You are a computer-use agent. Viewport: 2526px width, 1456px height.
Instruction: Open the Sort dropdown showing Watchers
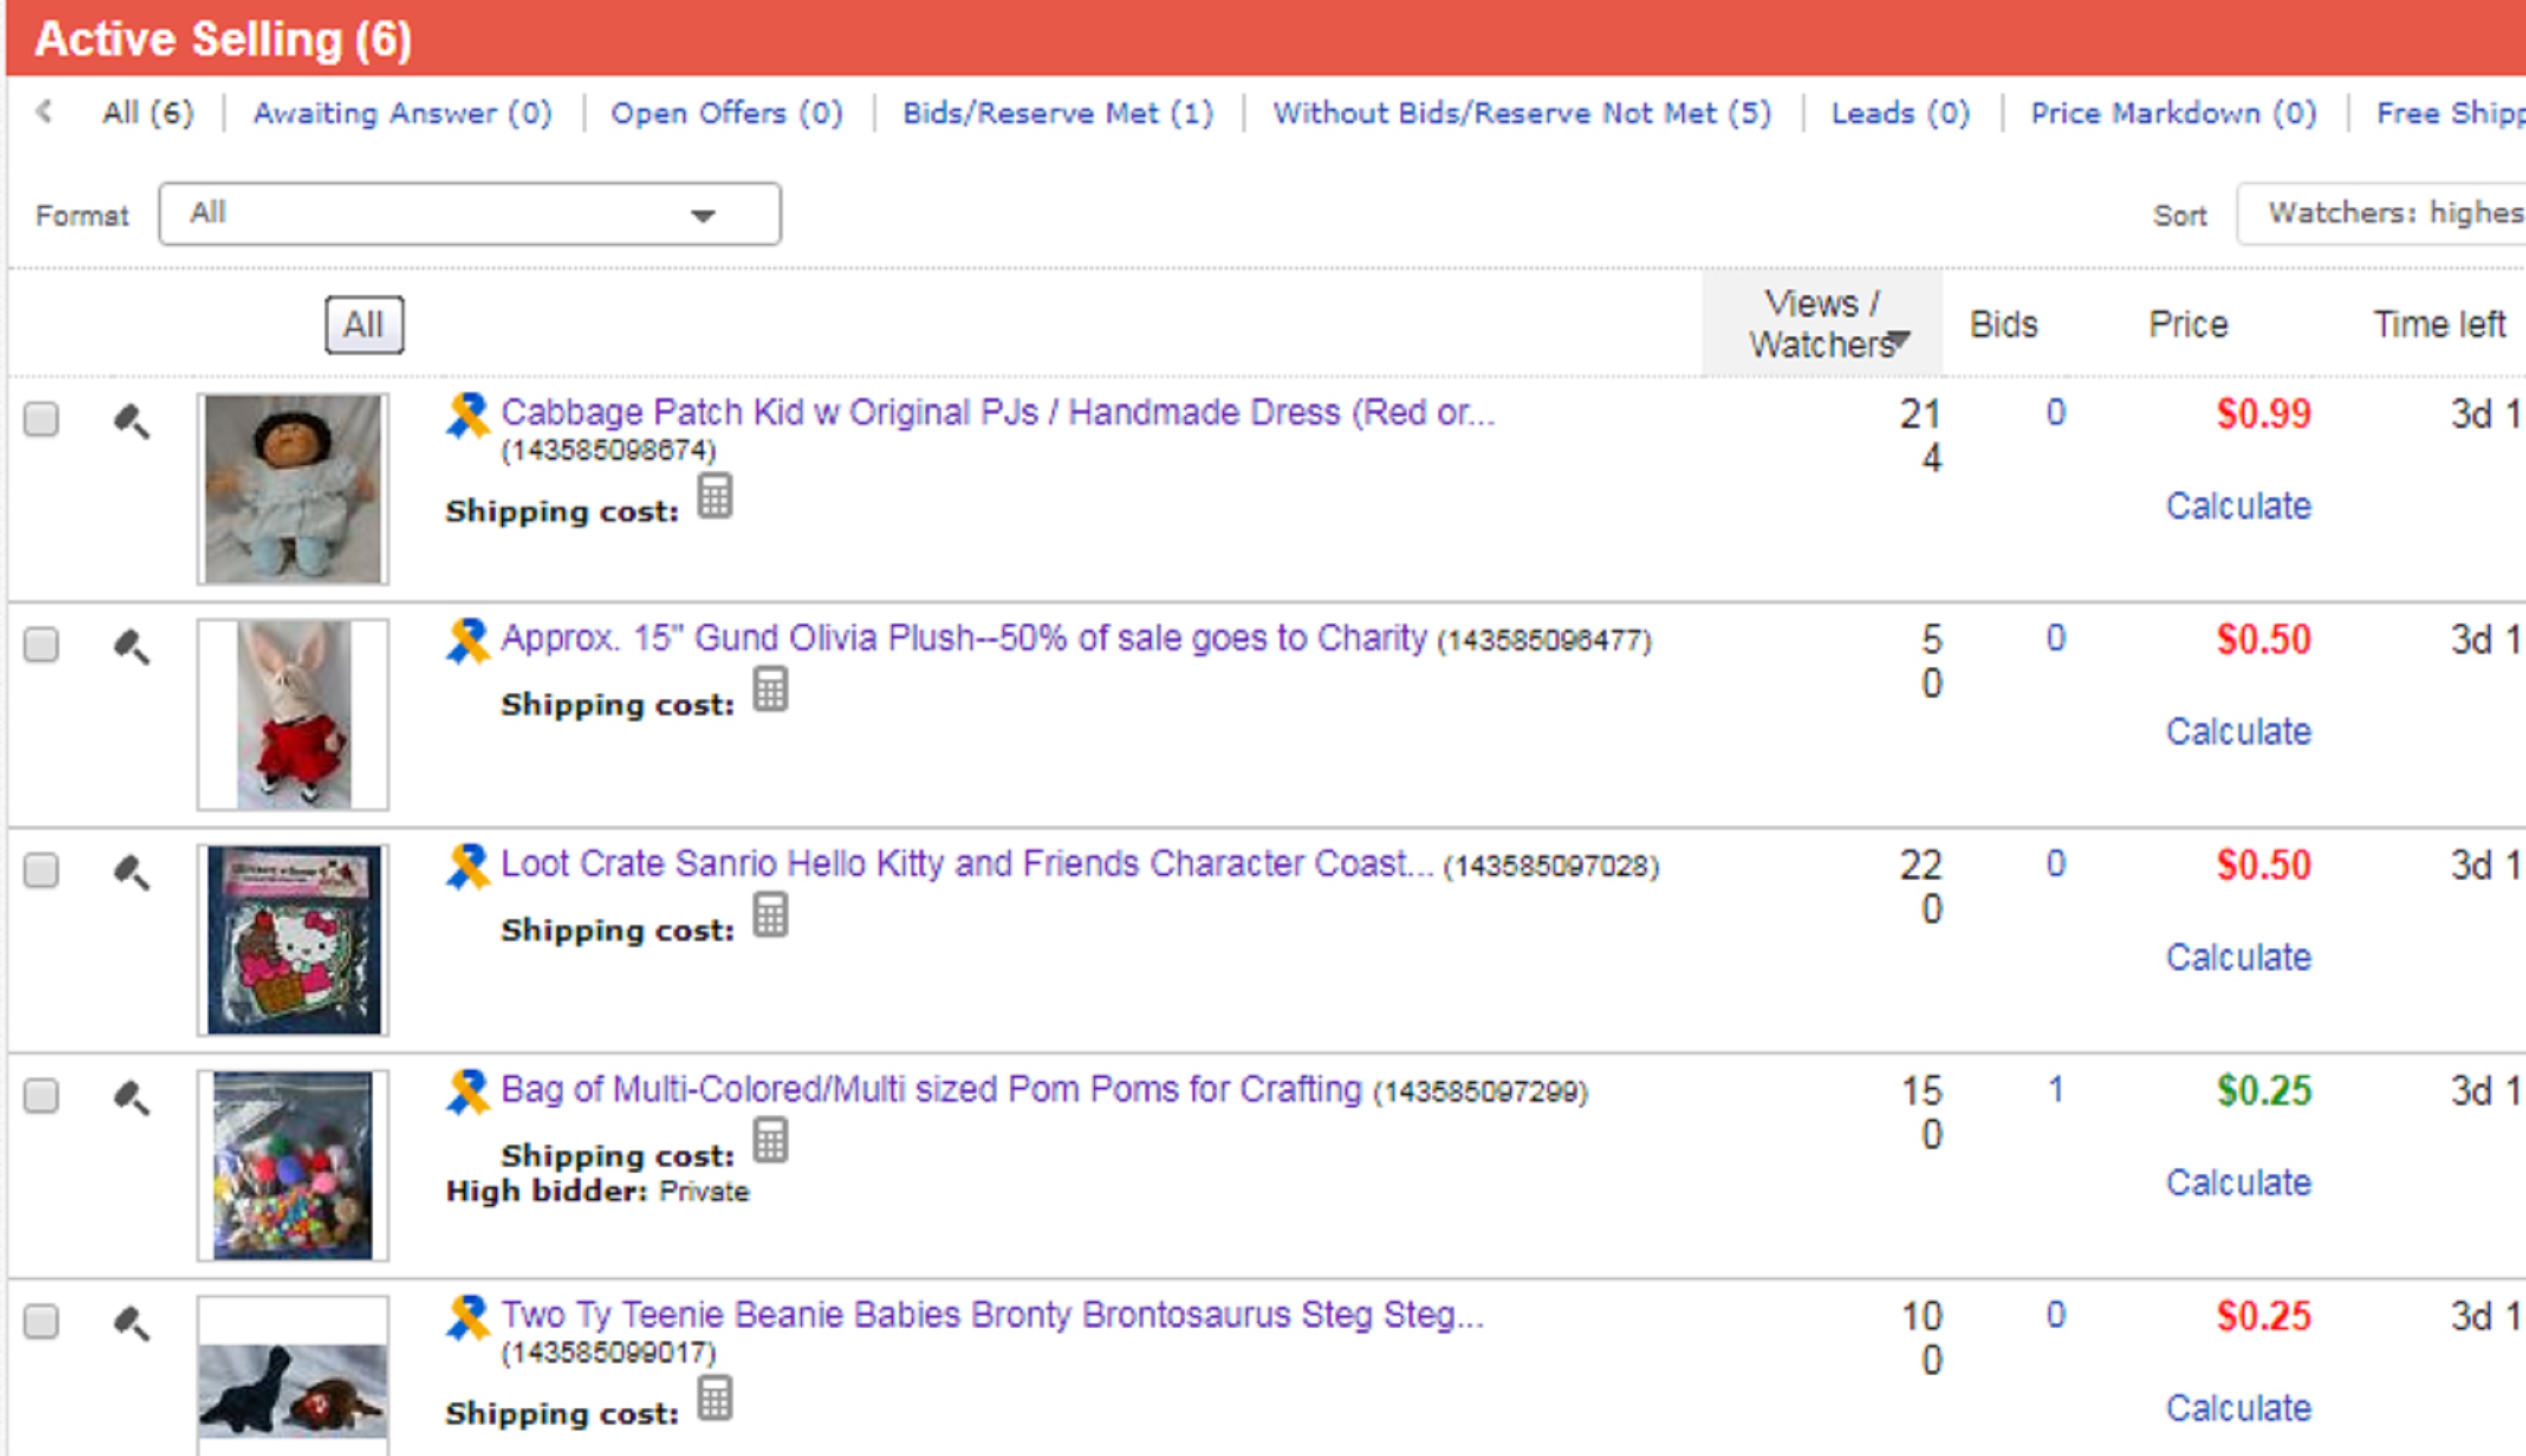[x=2381, y=214]
